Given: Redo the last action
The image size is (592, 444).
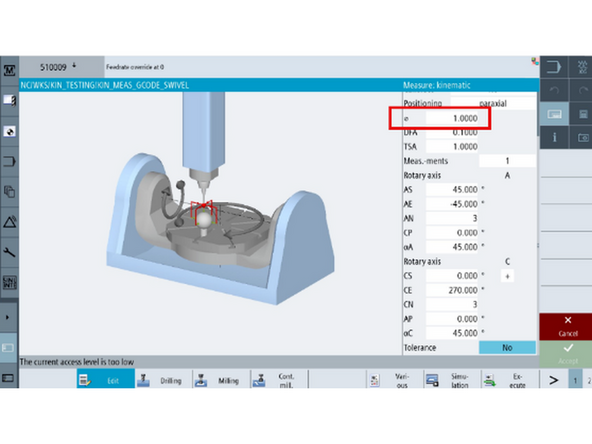Looking at the screenshot, I should coord(581,90).
